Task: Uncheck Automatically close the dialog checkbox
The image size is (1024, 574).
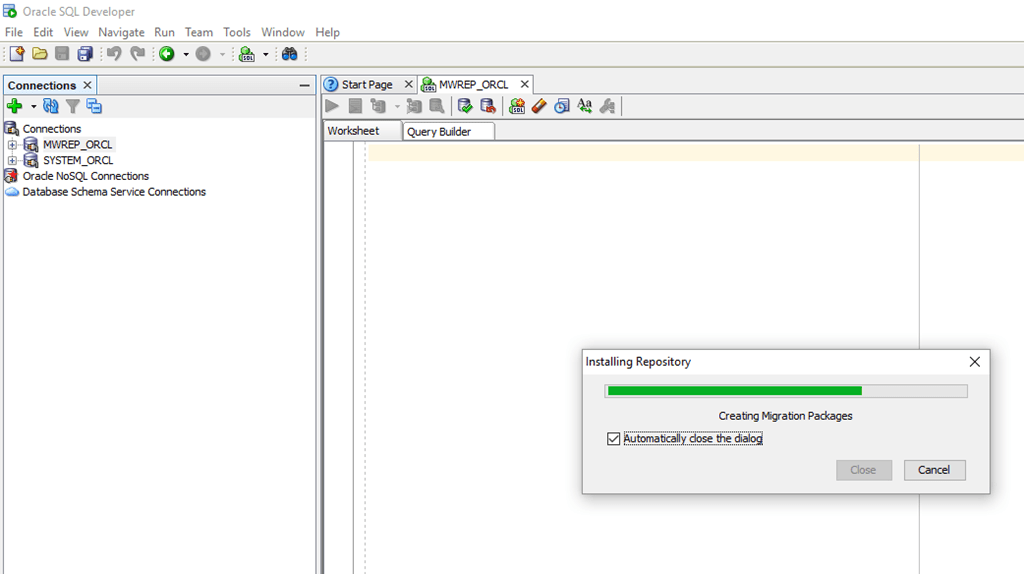Action: [613, 439]
